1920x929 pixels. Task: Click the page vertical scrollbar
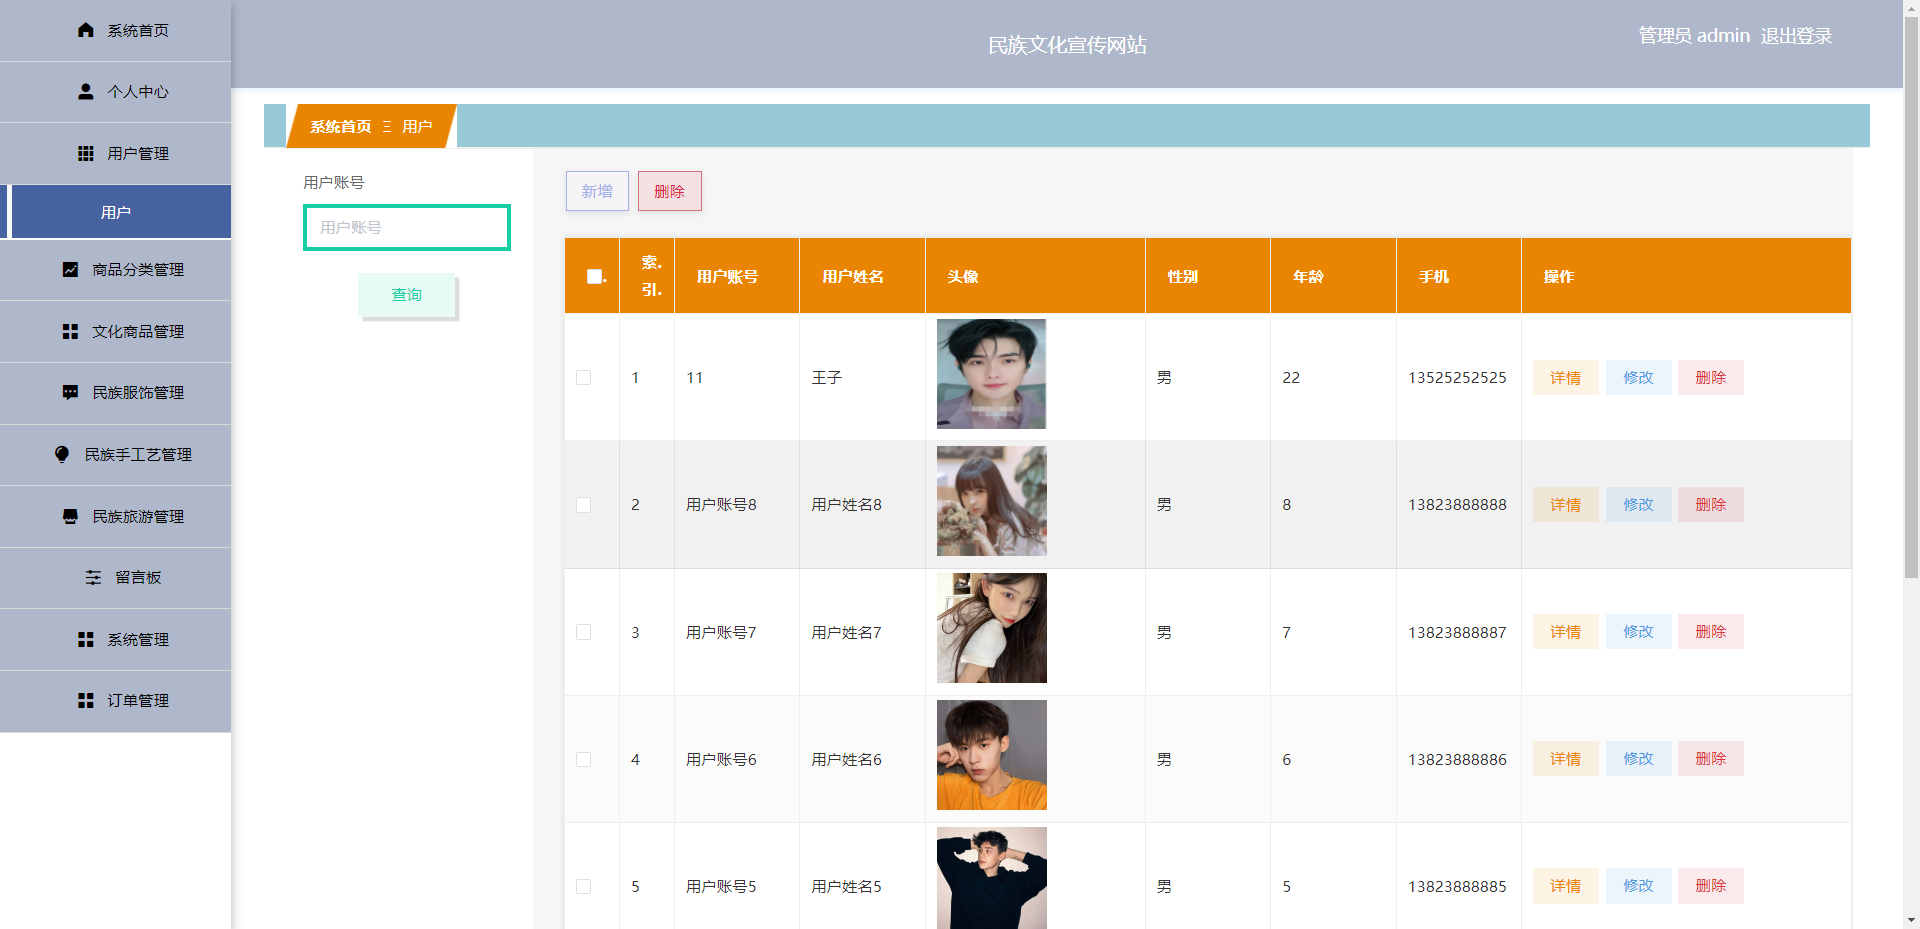tap(1911, 300)
